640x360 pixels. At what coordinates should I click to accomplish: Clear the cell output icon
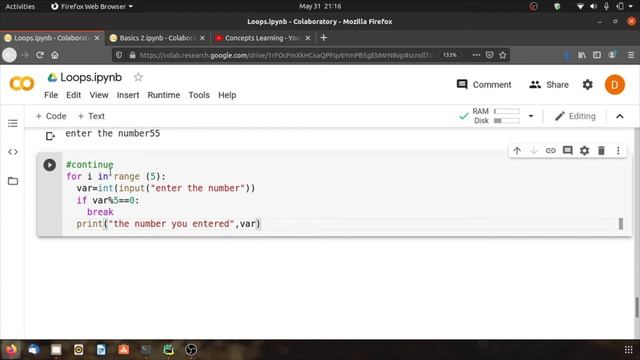pos(50,136)
